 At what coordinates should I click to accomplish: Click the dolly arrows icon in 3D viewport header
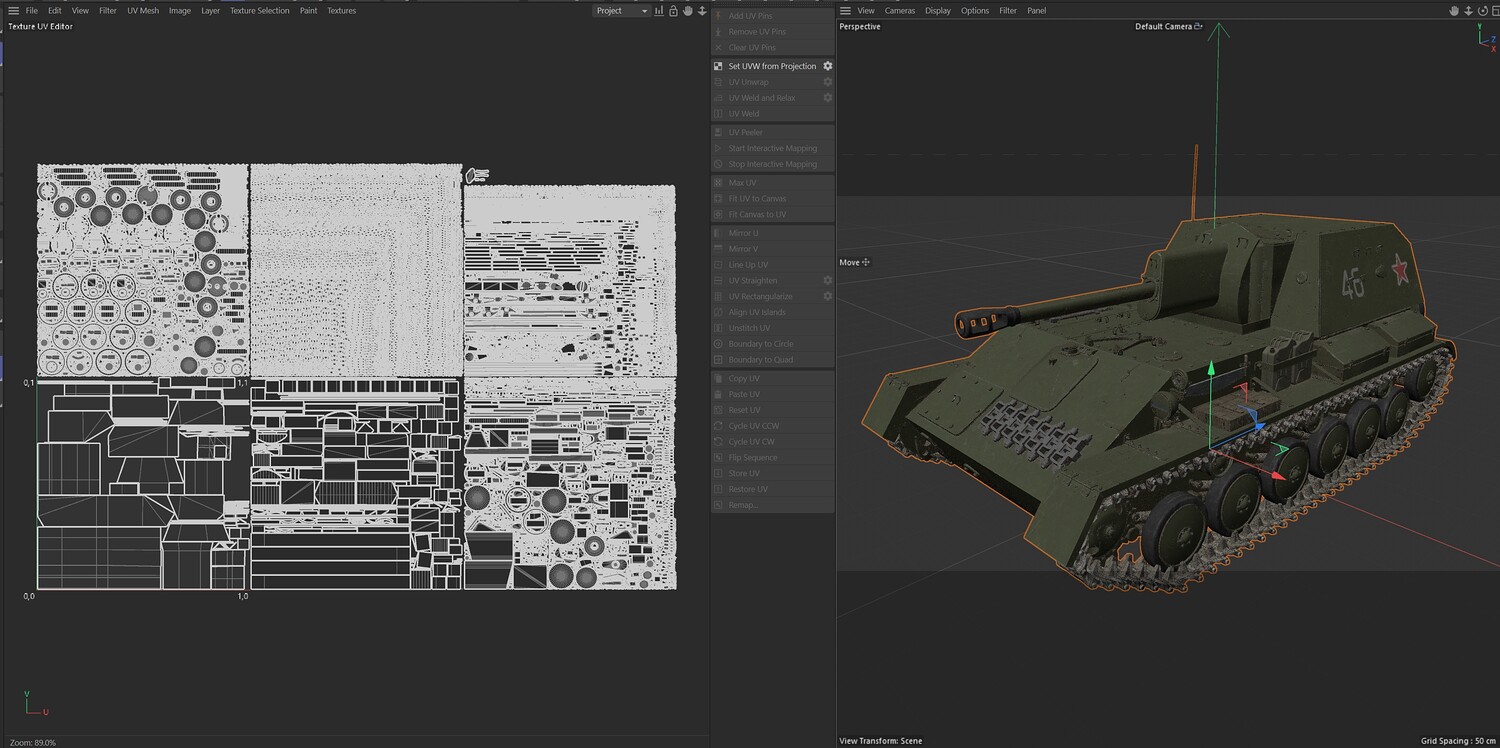(x=1468, y=11)
